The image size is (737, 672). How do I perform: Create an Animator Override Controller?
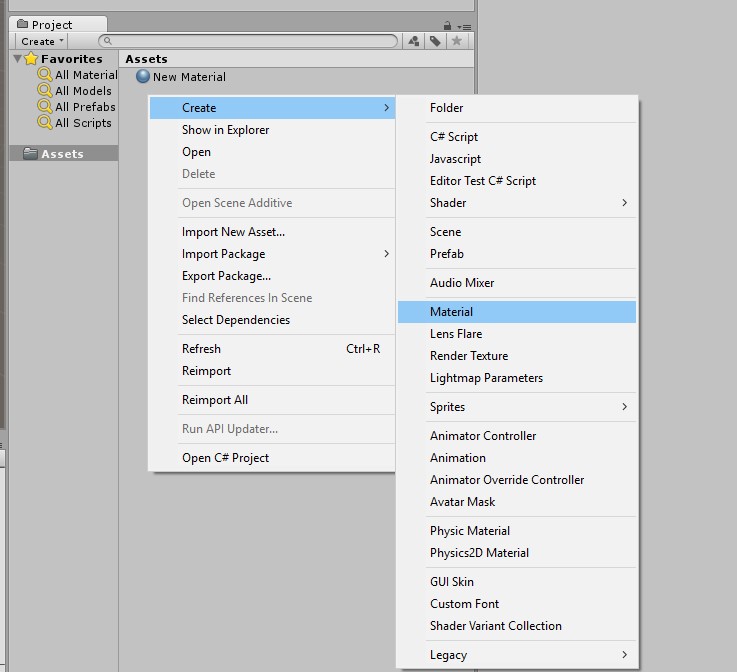coord(517,480)
